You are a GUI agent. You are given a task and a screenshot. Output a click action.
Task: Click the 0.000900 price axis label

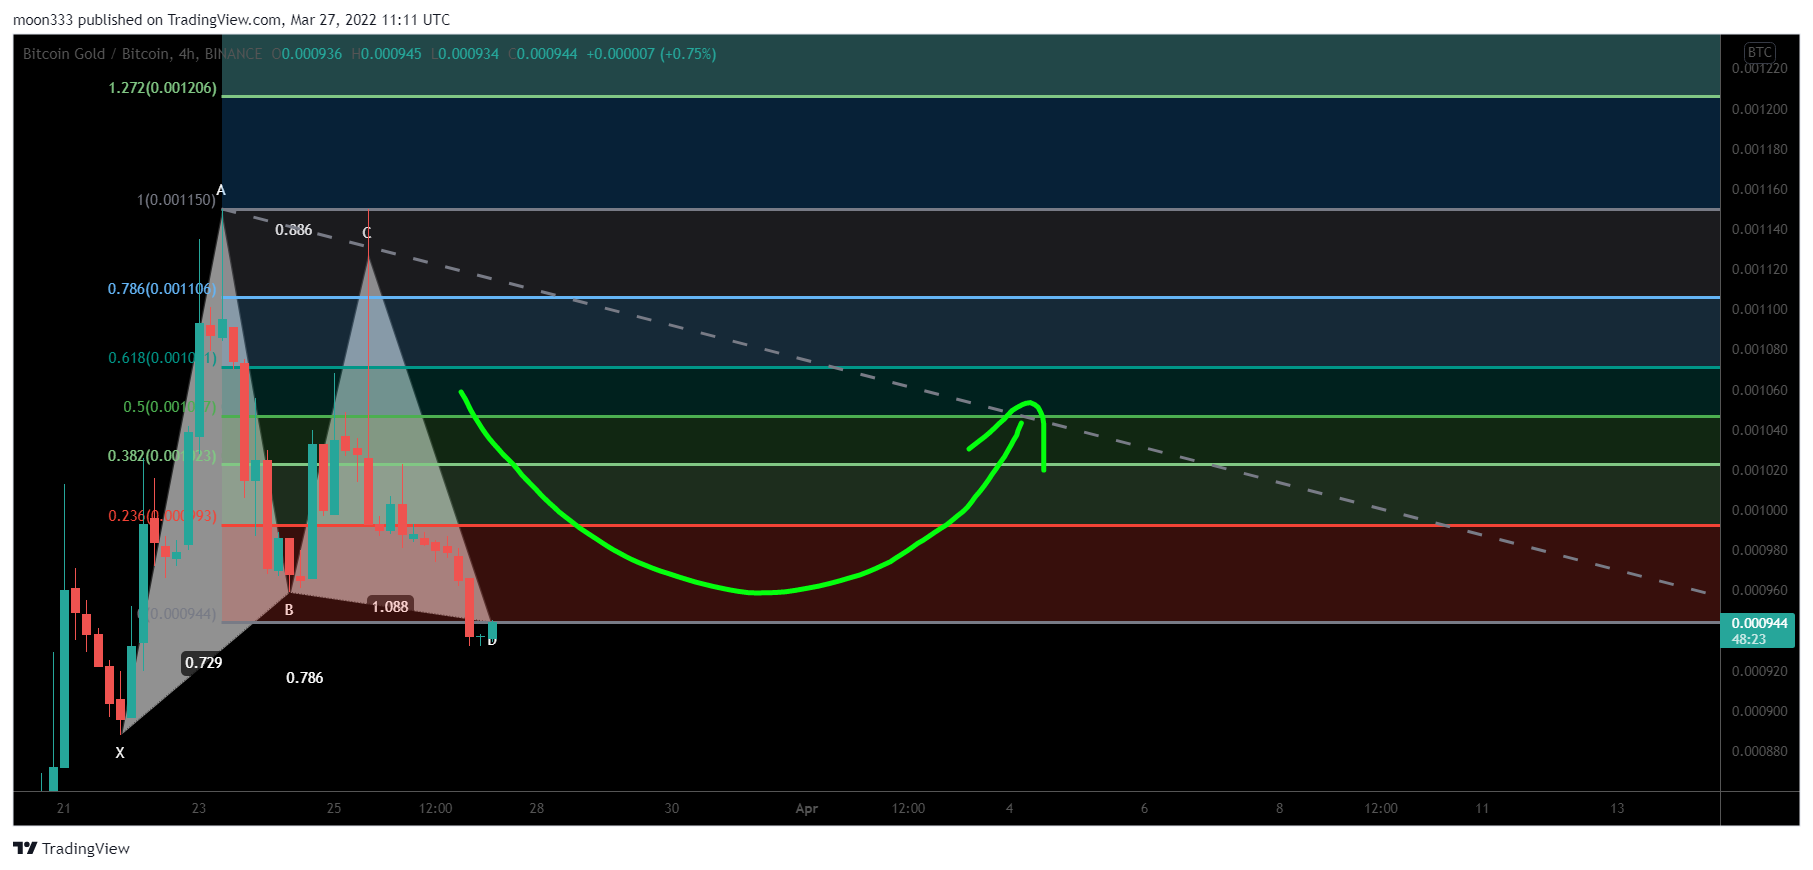click(1760, 711)
